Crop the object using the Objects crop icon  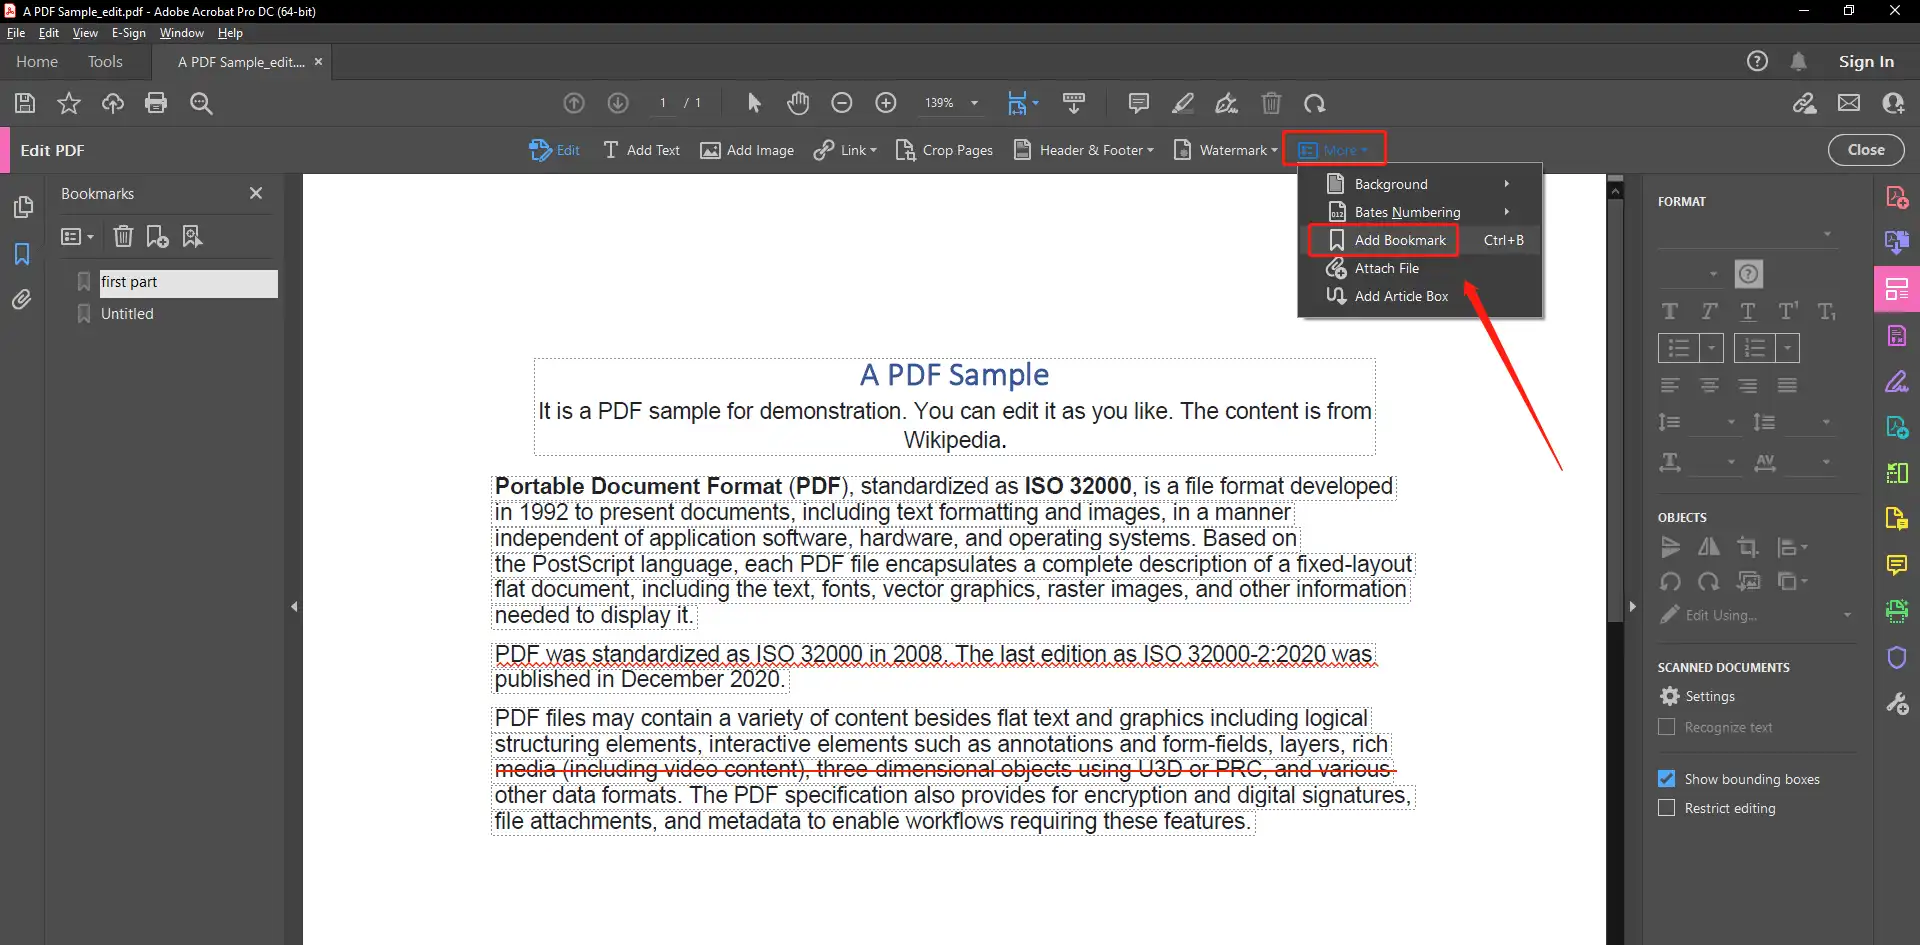click(1748, 547)
